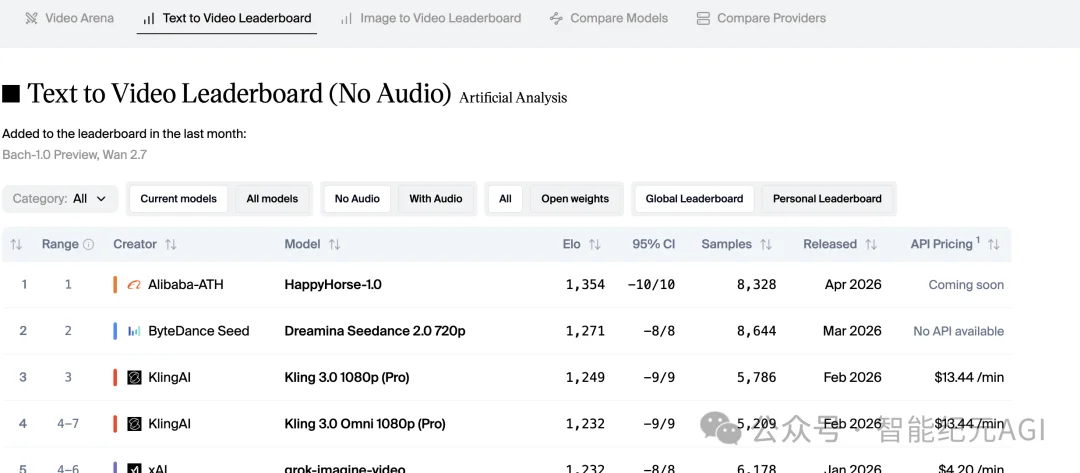Click the Artificial Analysis label
1080x473 pixels.
point(513,98)
